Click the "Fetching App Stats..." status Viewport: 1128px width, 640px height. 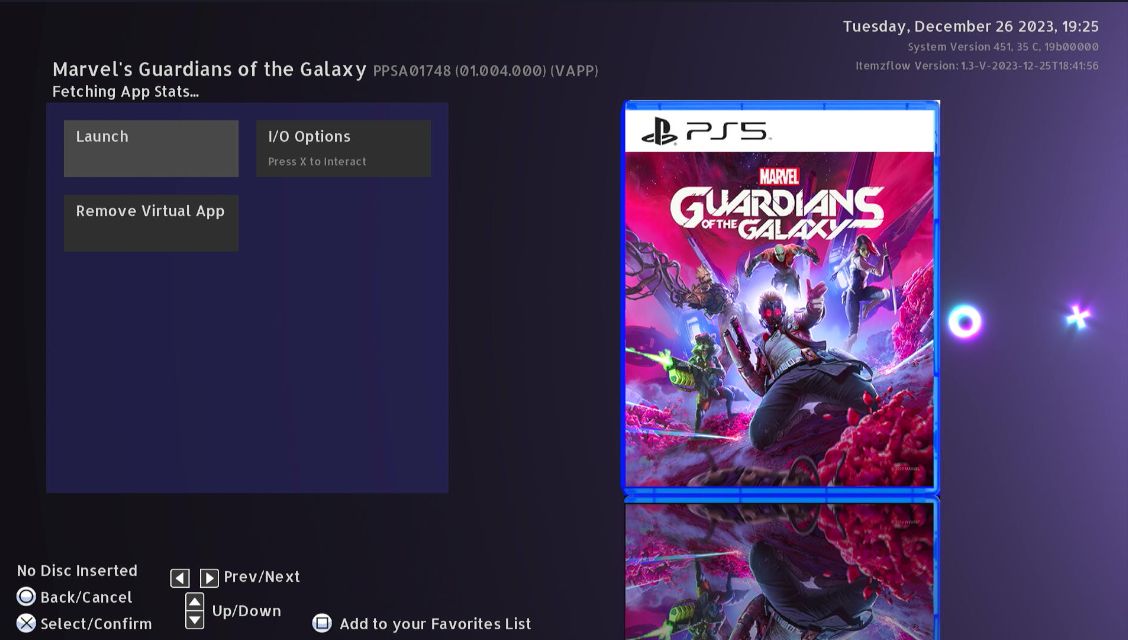coord(126,92)
